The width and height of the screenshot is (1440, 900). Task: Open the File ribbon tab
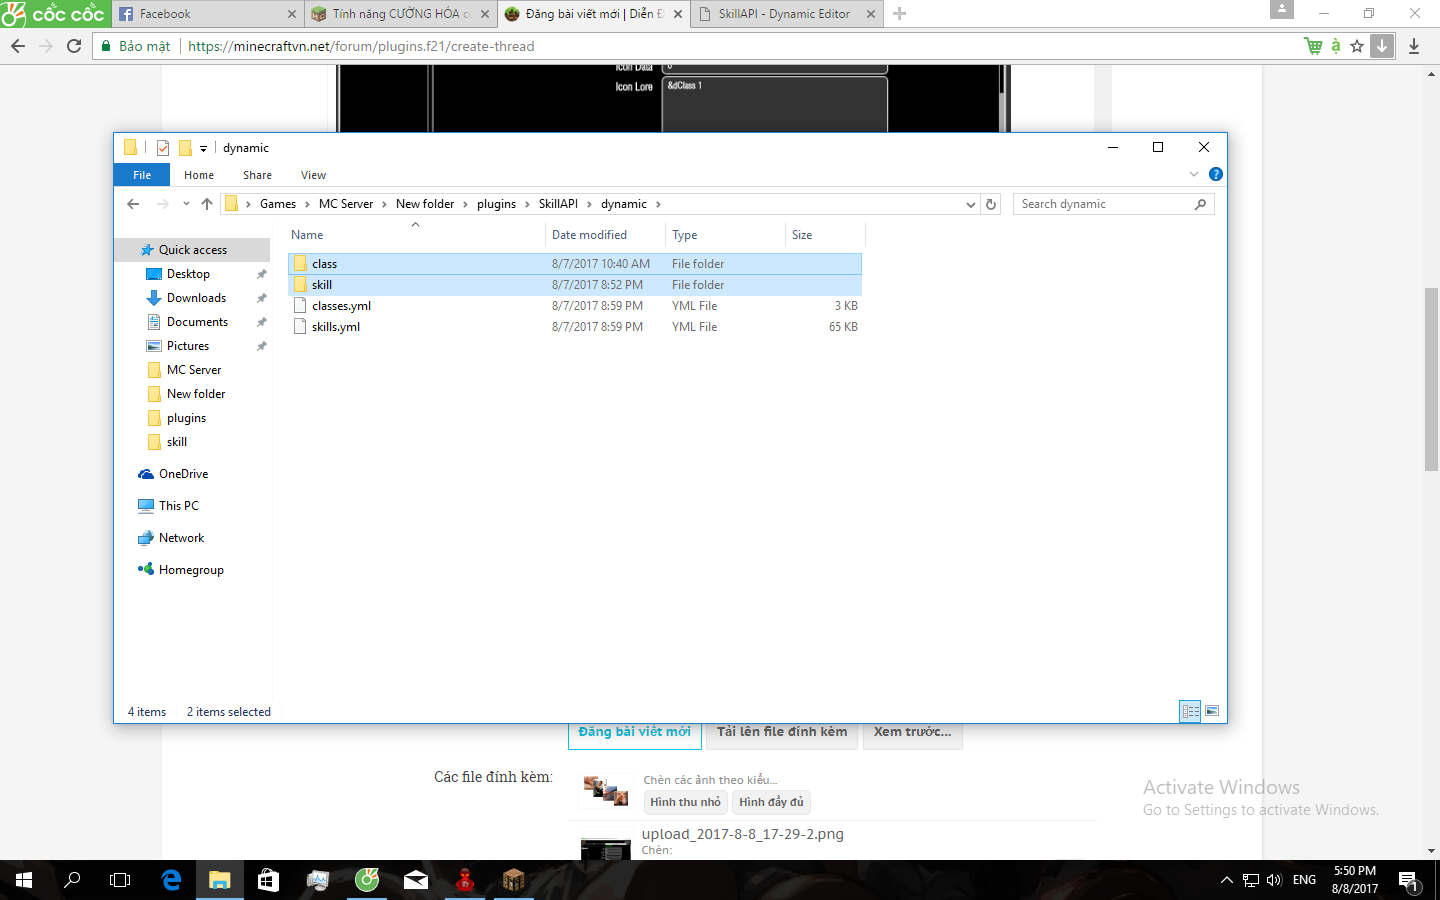click(142, 175)
